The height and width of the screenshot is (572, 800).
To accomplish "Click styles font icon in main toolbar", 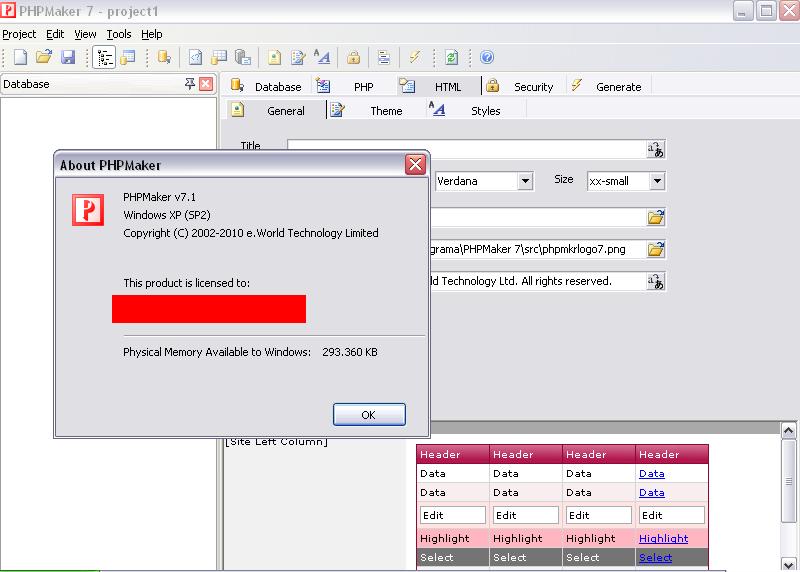I will coord(322,57).
